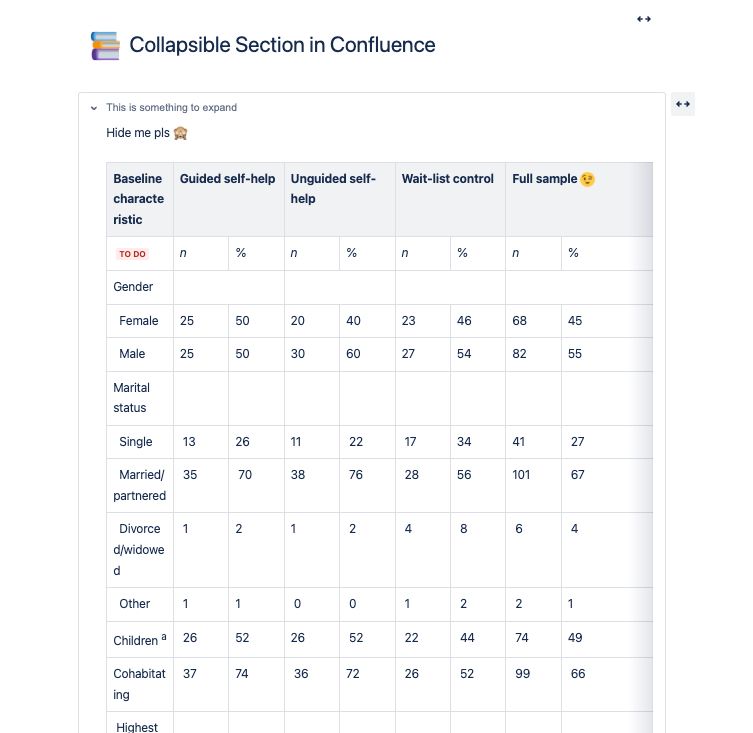Click the 'Divorced/widowed' row label
753x733 pixels.
pyautogui.click(x=139, y=549)
